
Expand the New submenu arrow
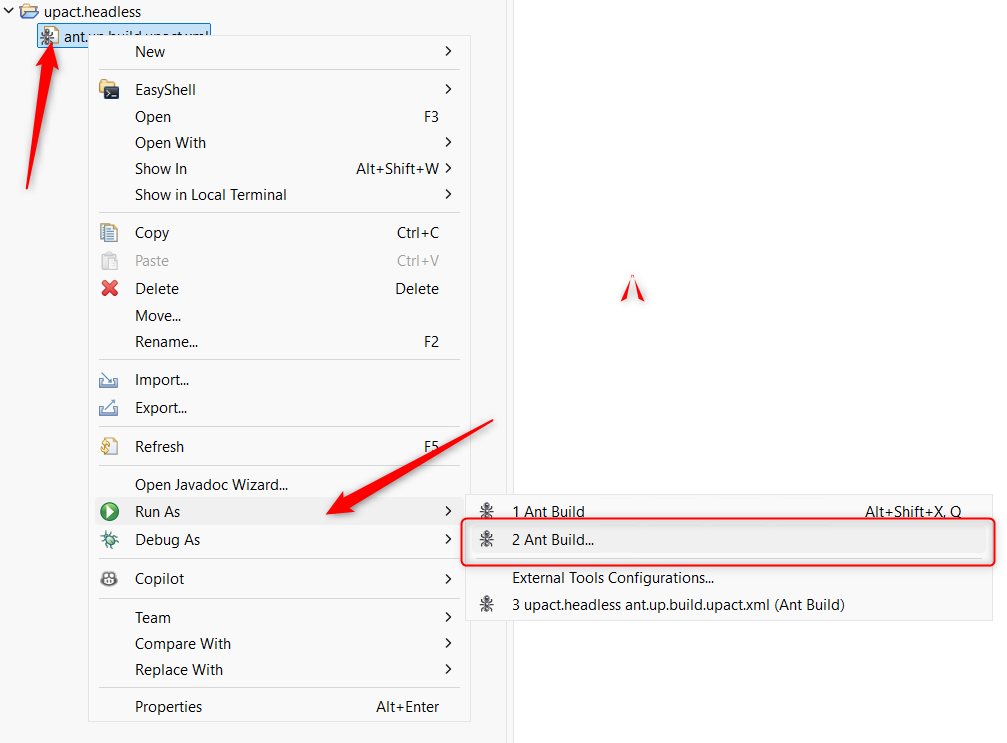[448, 51]
